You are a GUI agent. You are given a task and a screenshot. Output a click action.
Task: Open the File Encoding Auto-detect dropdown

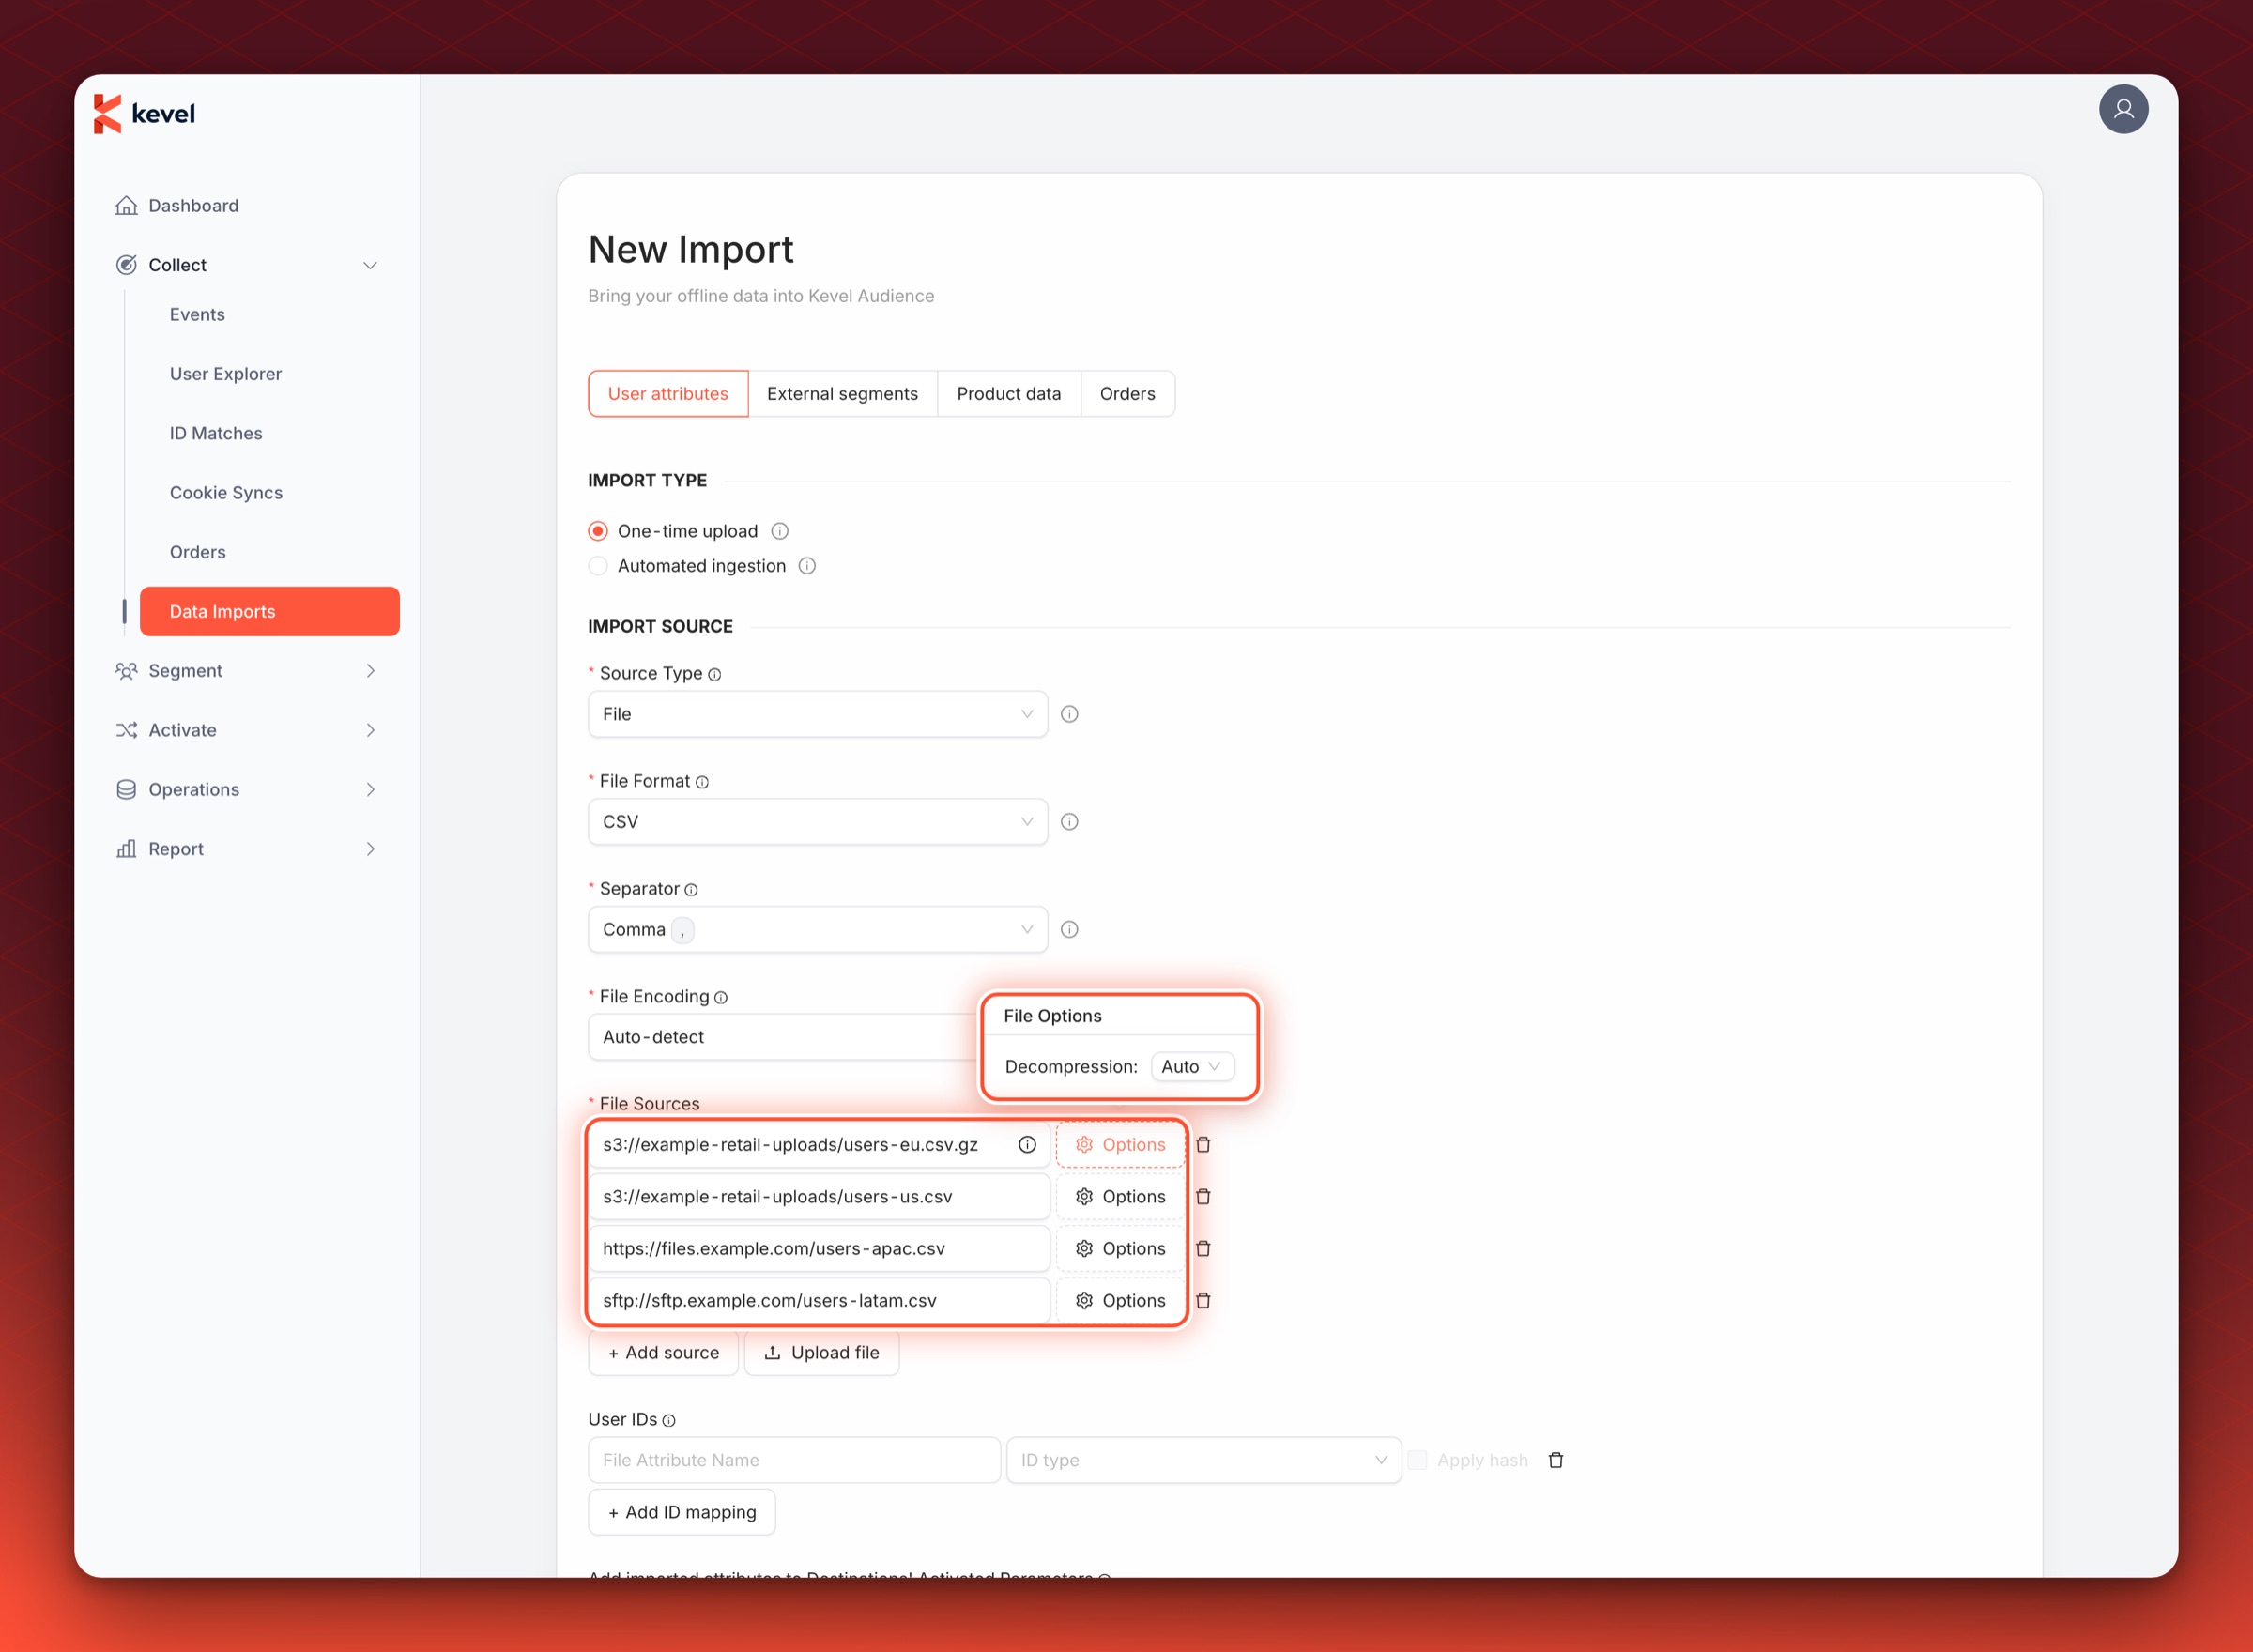[783, 1037]
